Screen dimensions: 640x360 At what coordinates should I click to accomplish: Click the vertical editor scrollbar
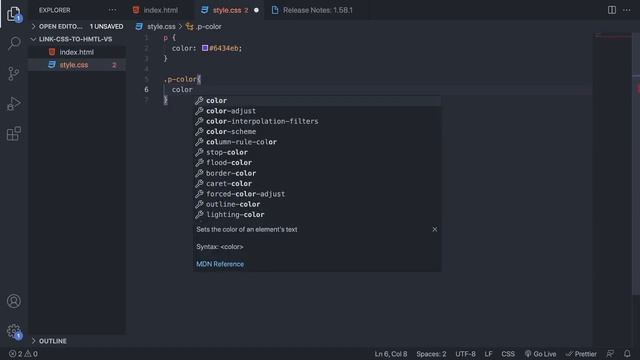click(x=636, y=163)
